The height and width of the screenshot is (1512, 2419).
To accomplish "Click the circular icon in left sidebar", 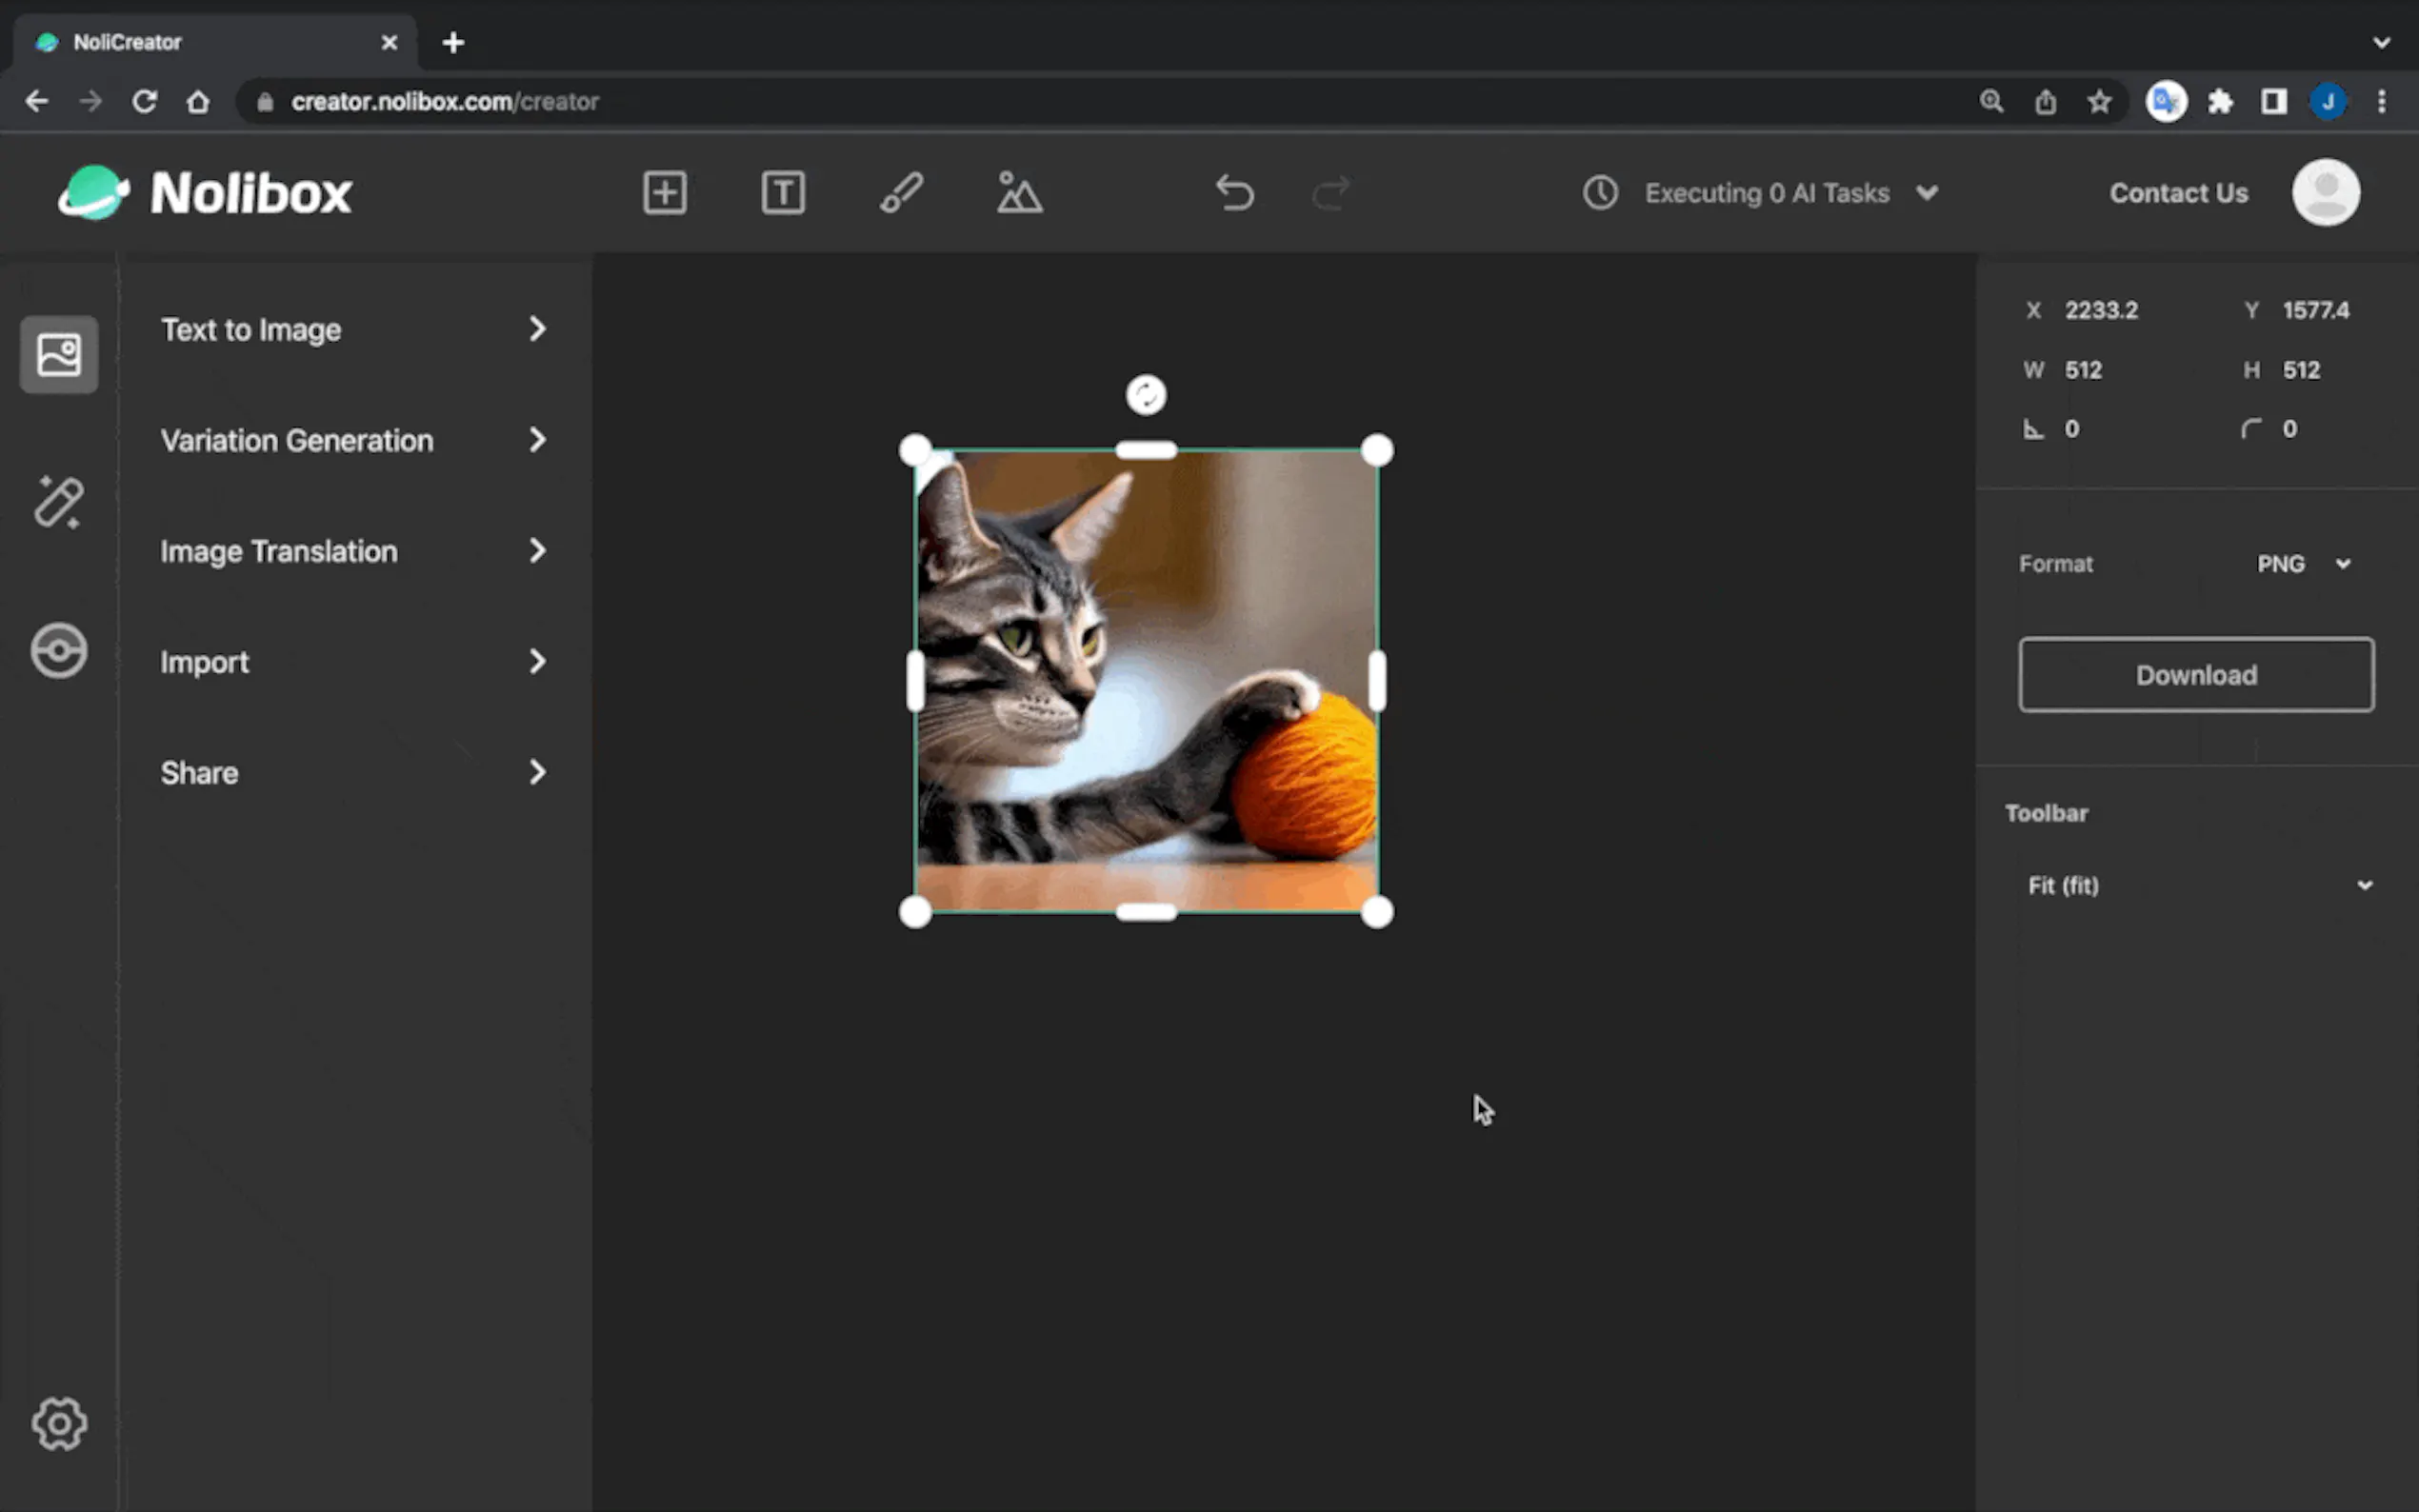I will (59, 651).
